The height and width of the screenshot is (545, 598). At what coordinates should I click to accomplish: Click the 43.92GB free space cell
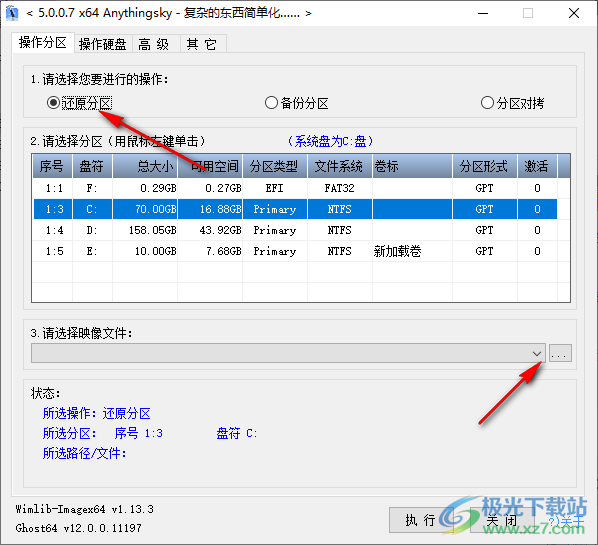(210, 230)
